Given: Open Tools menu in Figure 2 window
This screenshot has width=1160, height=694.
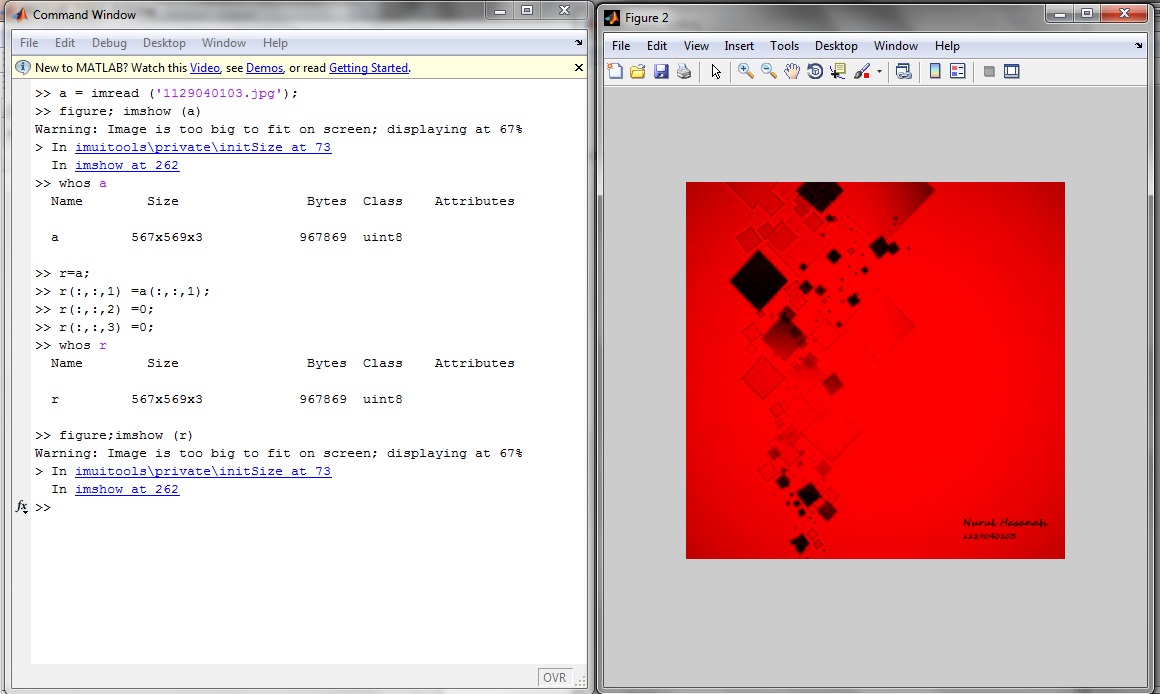Looking at the screenshot, I should click(x=784, y=46).
